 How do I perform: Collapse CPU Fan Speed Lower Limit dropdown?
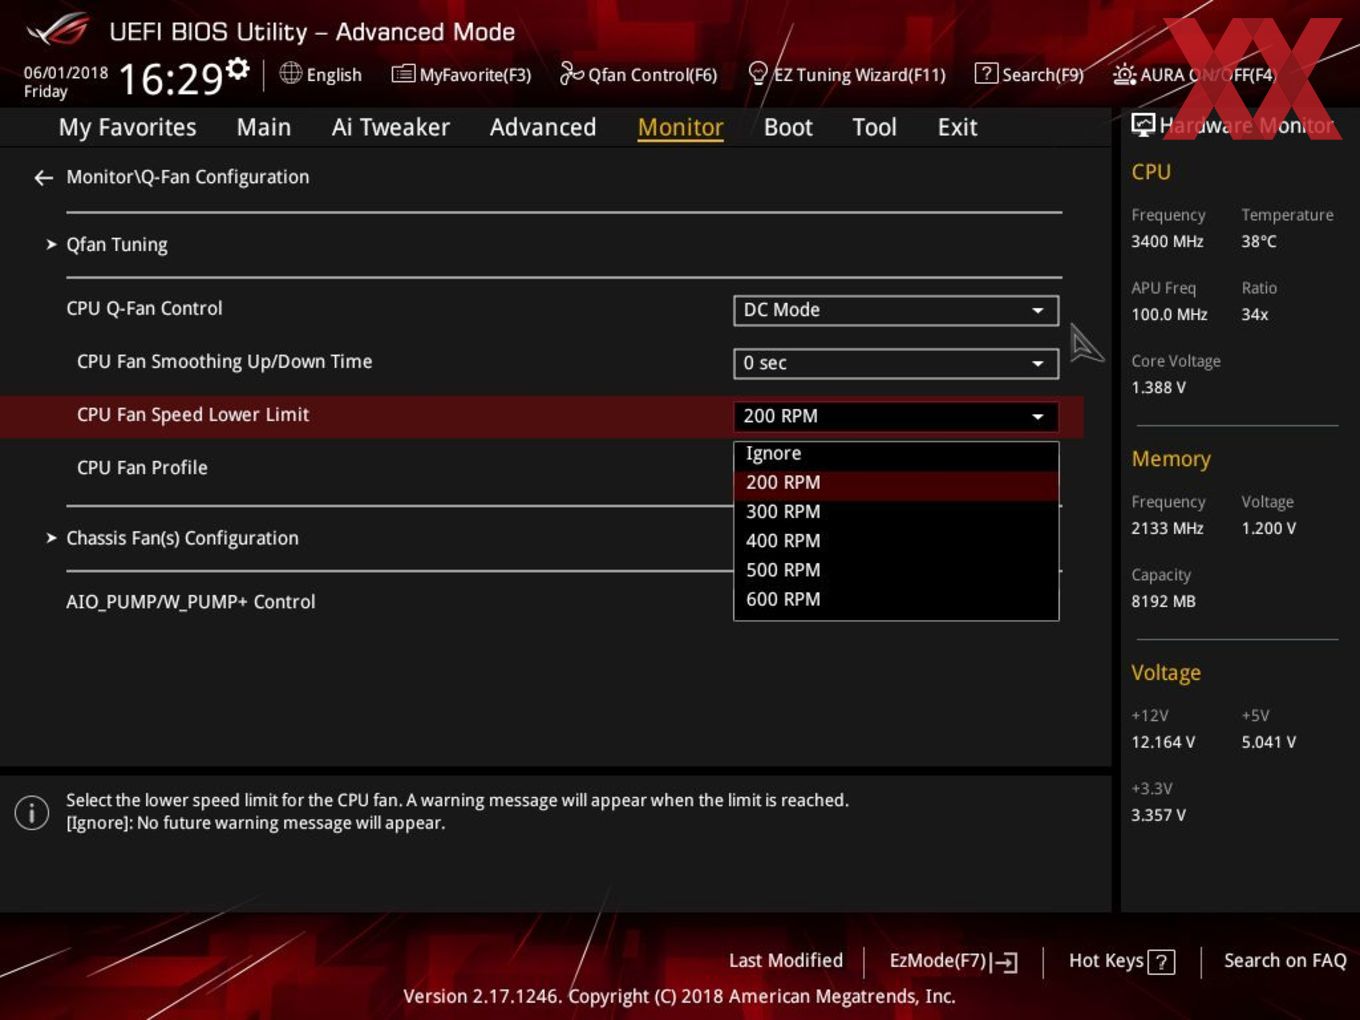coord(896,416)
